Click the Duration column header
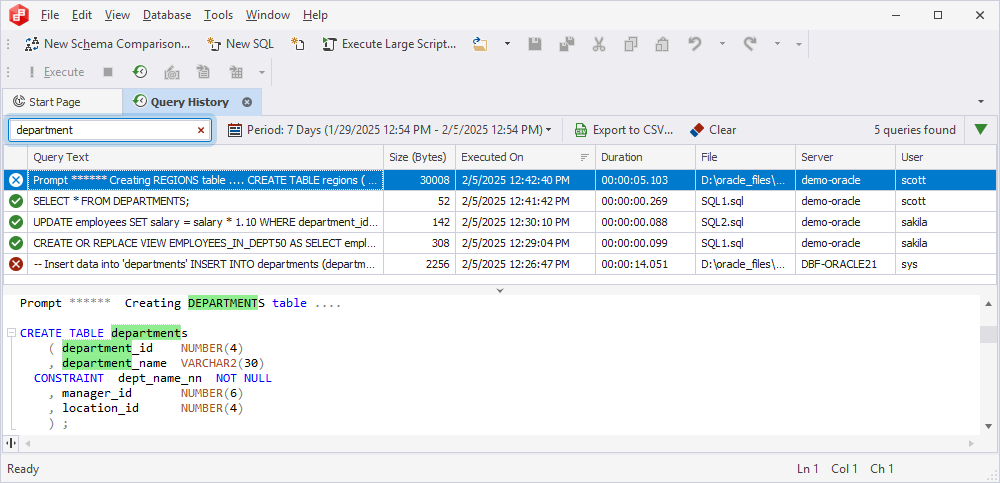This screenshot has height=483, width=1000. click(x=645, y=157)
